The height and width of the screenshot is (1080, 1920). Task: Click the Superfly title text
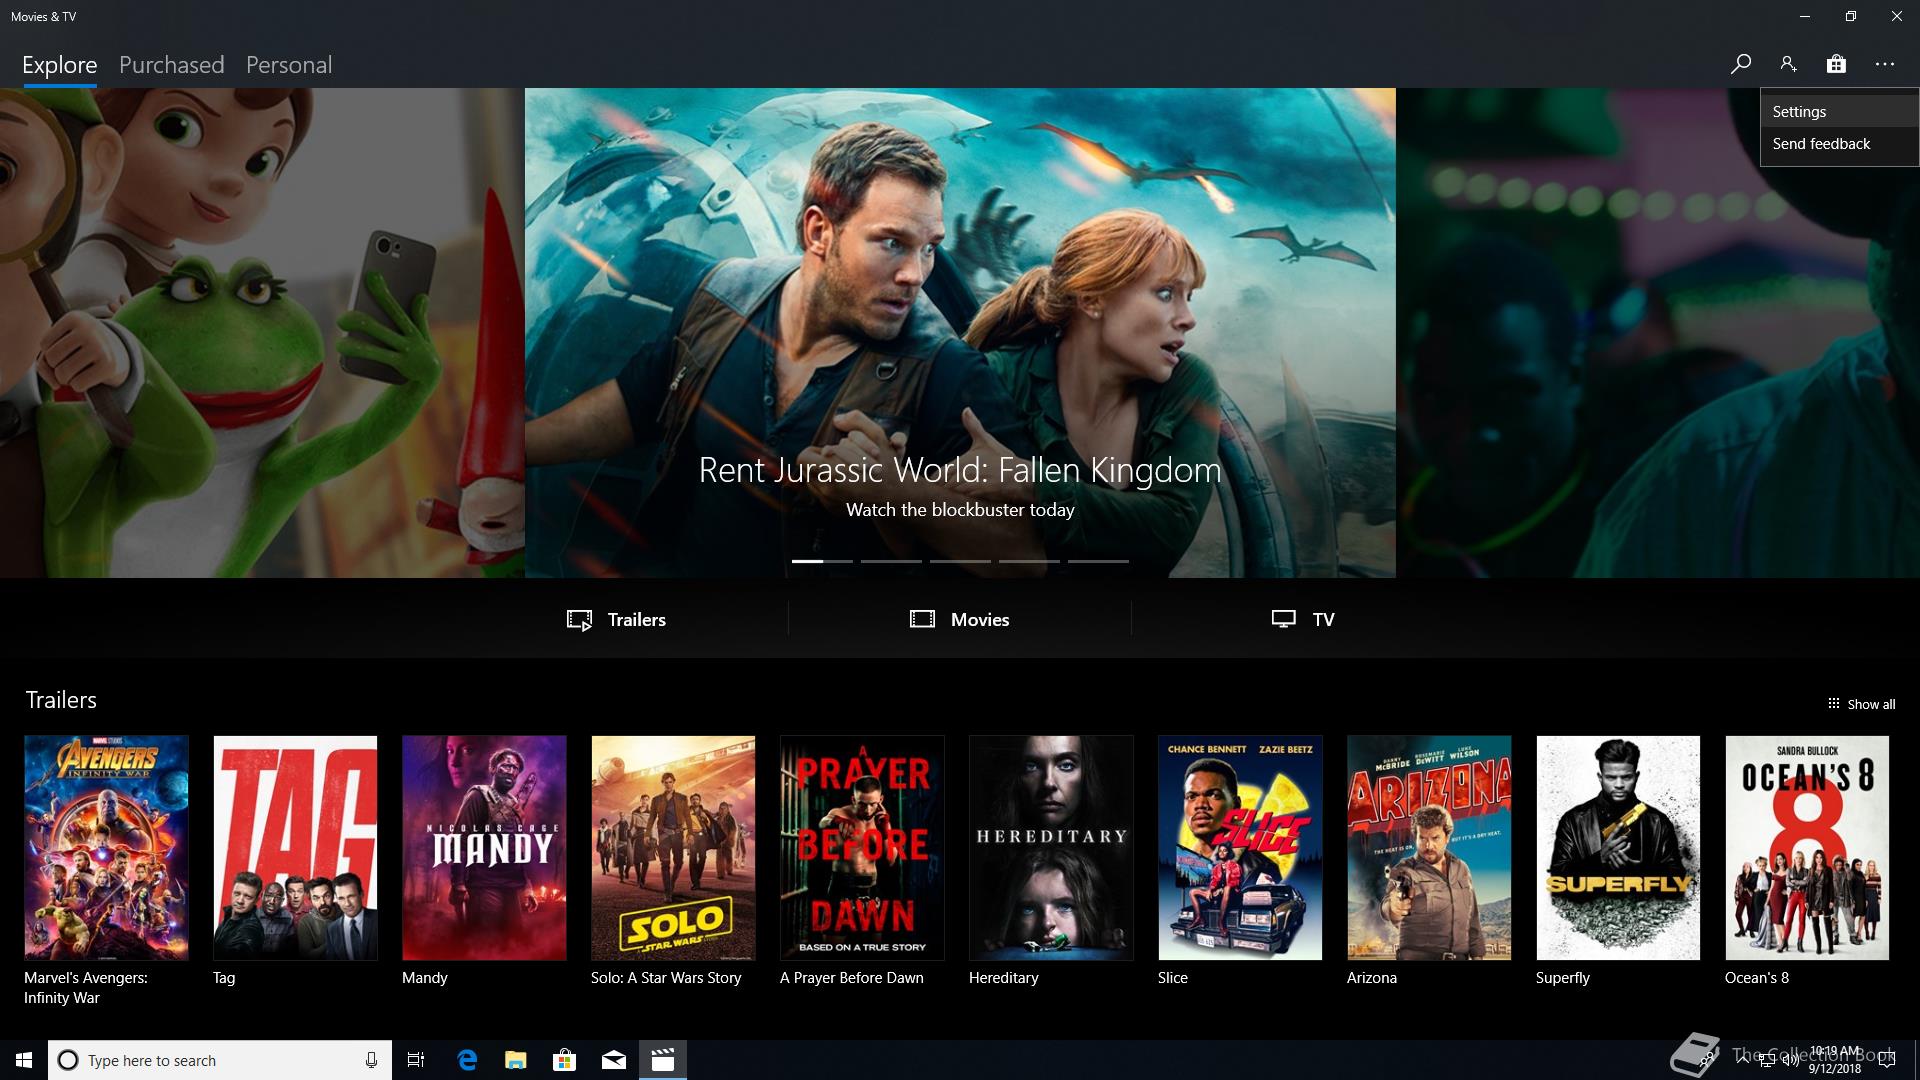(x=1563, y=978)
